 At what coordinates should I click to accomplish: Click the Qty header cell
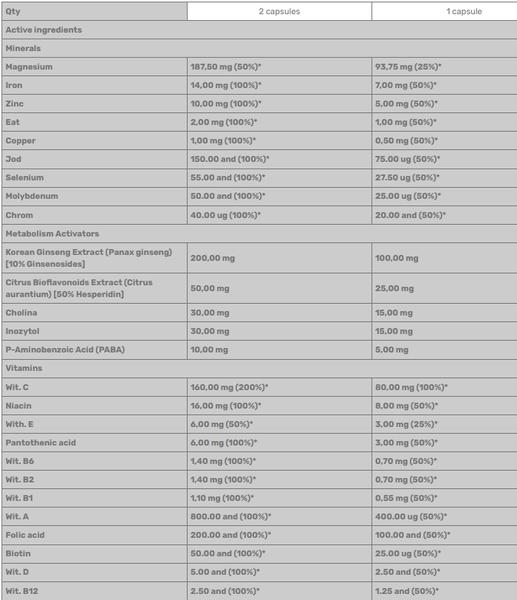(x=95, y=11)
